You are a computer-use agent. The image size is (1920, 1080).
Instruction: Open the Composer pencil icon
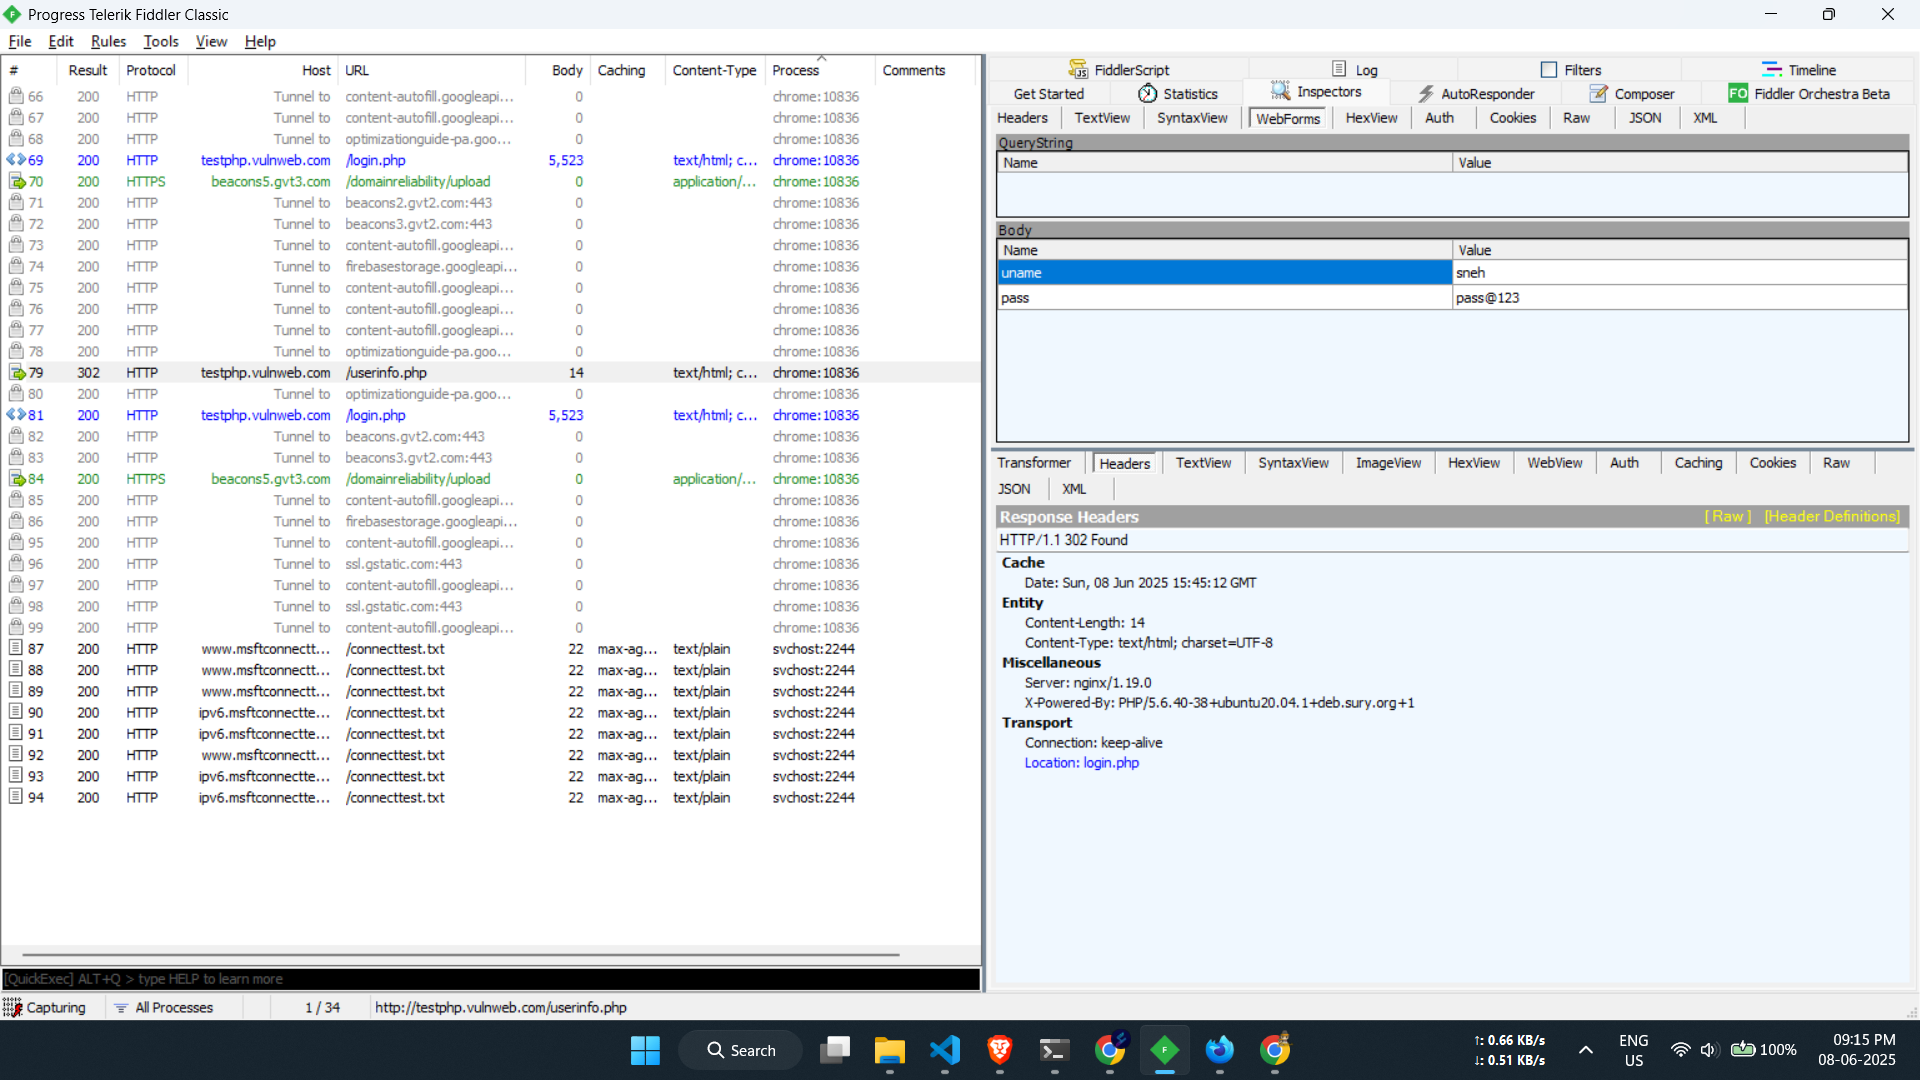tap(1598, 93)
